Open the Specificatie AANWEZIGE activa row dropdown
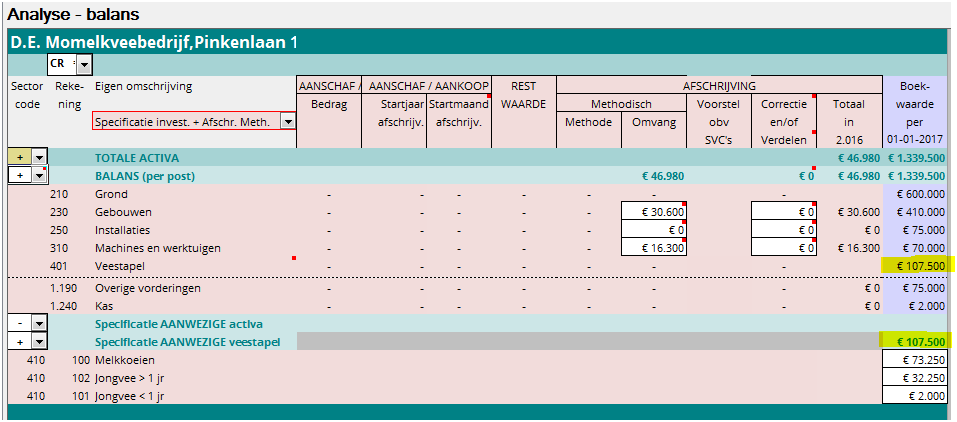Screen dimensions: 957x422 [x=39, y=324]
